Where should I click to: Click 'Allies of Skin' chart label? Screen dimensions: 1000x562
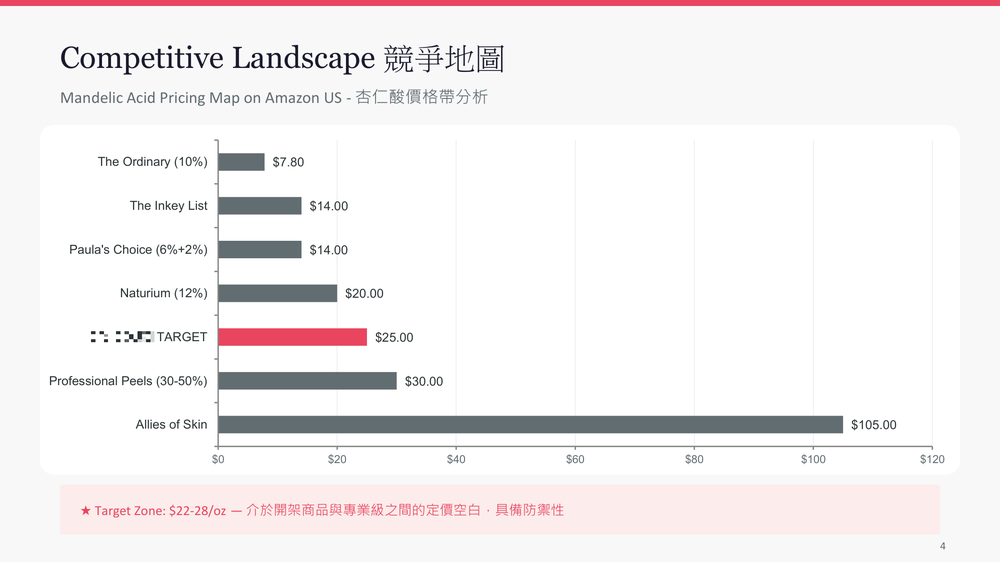pos(171,425)
